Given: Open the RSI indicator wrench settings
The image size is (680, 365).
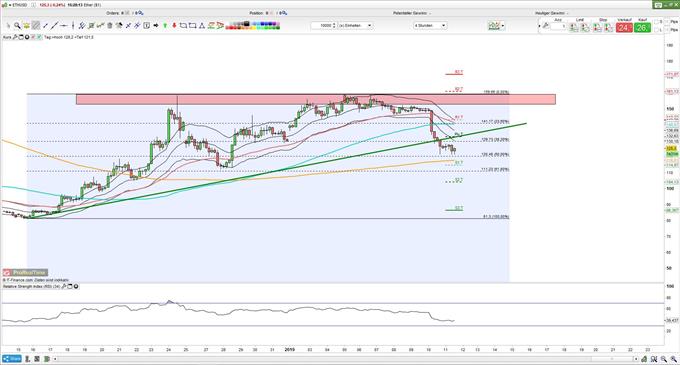Looking at the screenshot, I should [x=64, y=287].
